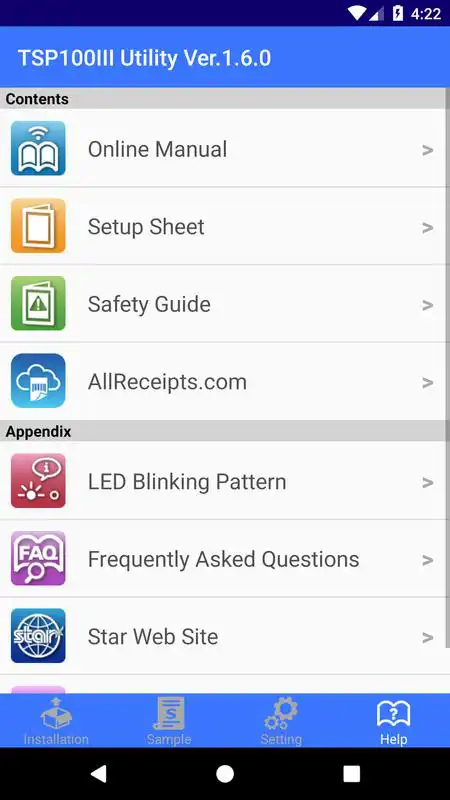Viewport: 450px width, 800px height.
Task: Tap the orange Setup Sheet icon
Action: [x=38, y=226]
